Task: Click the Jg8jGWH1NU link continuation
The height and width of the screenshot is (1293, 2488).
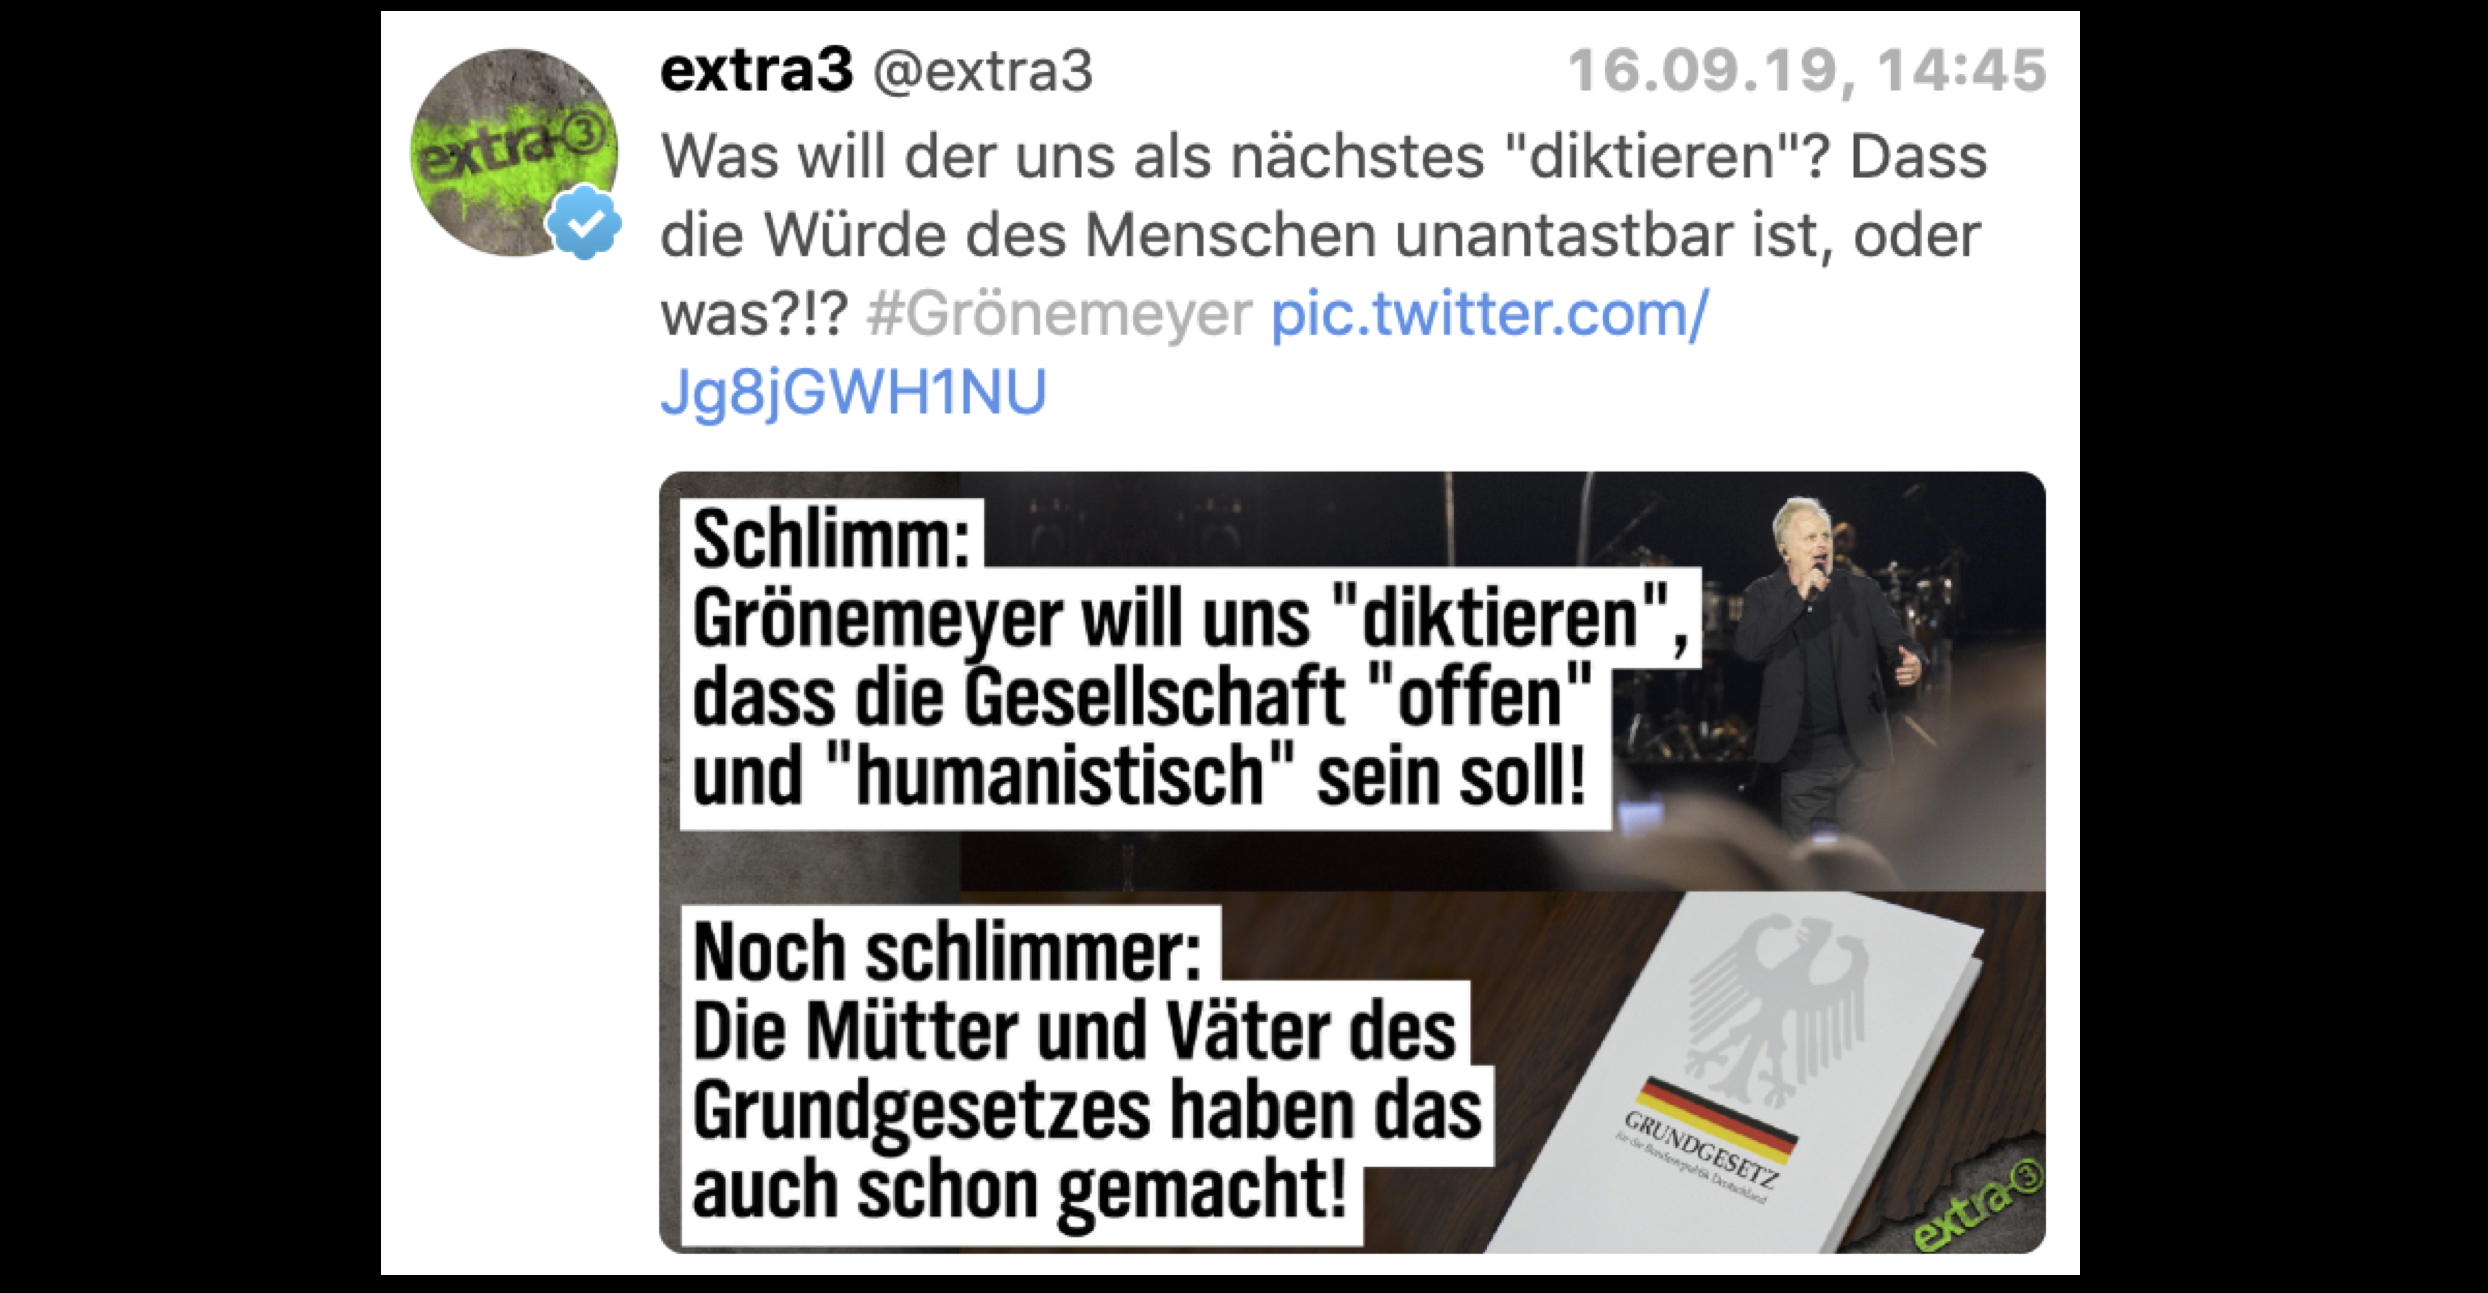Action: [853, 392]
